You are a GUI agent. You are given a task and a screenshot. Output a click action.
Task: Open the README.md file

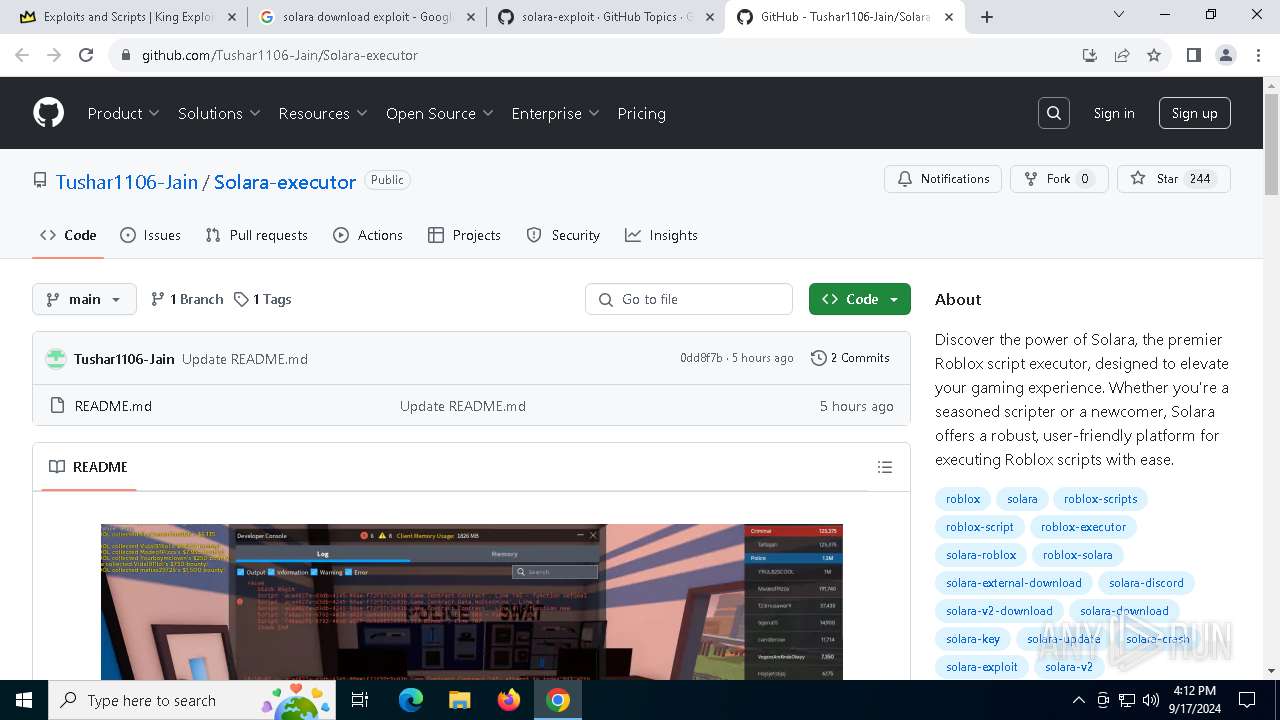point(113,406)
